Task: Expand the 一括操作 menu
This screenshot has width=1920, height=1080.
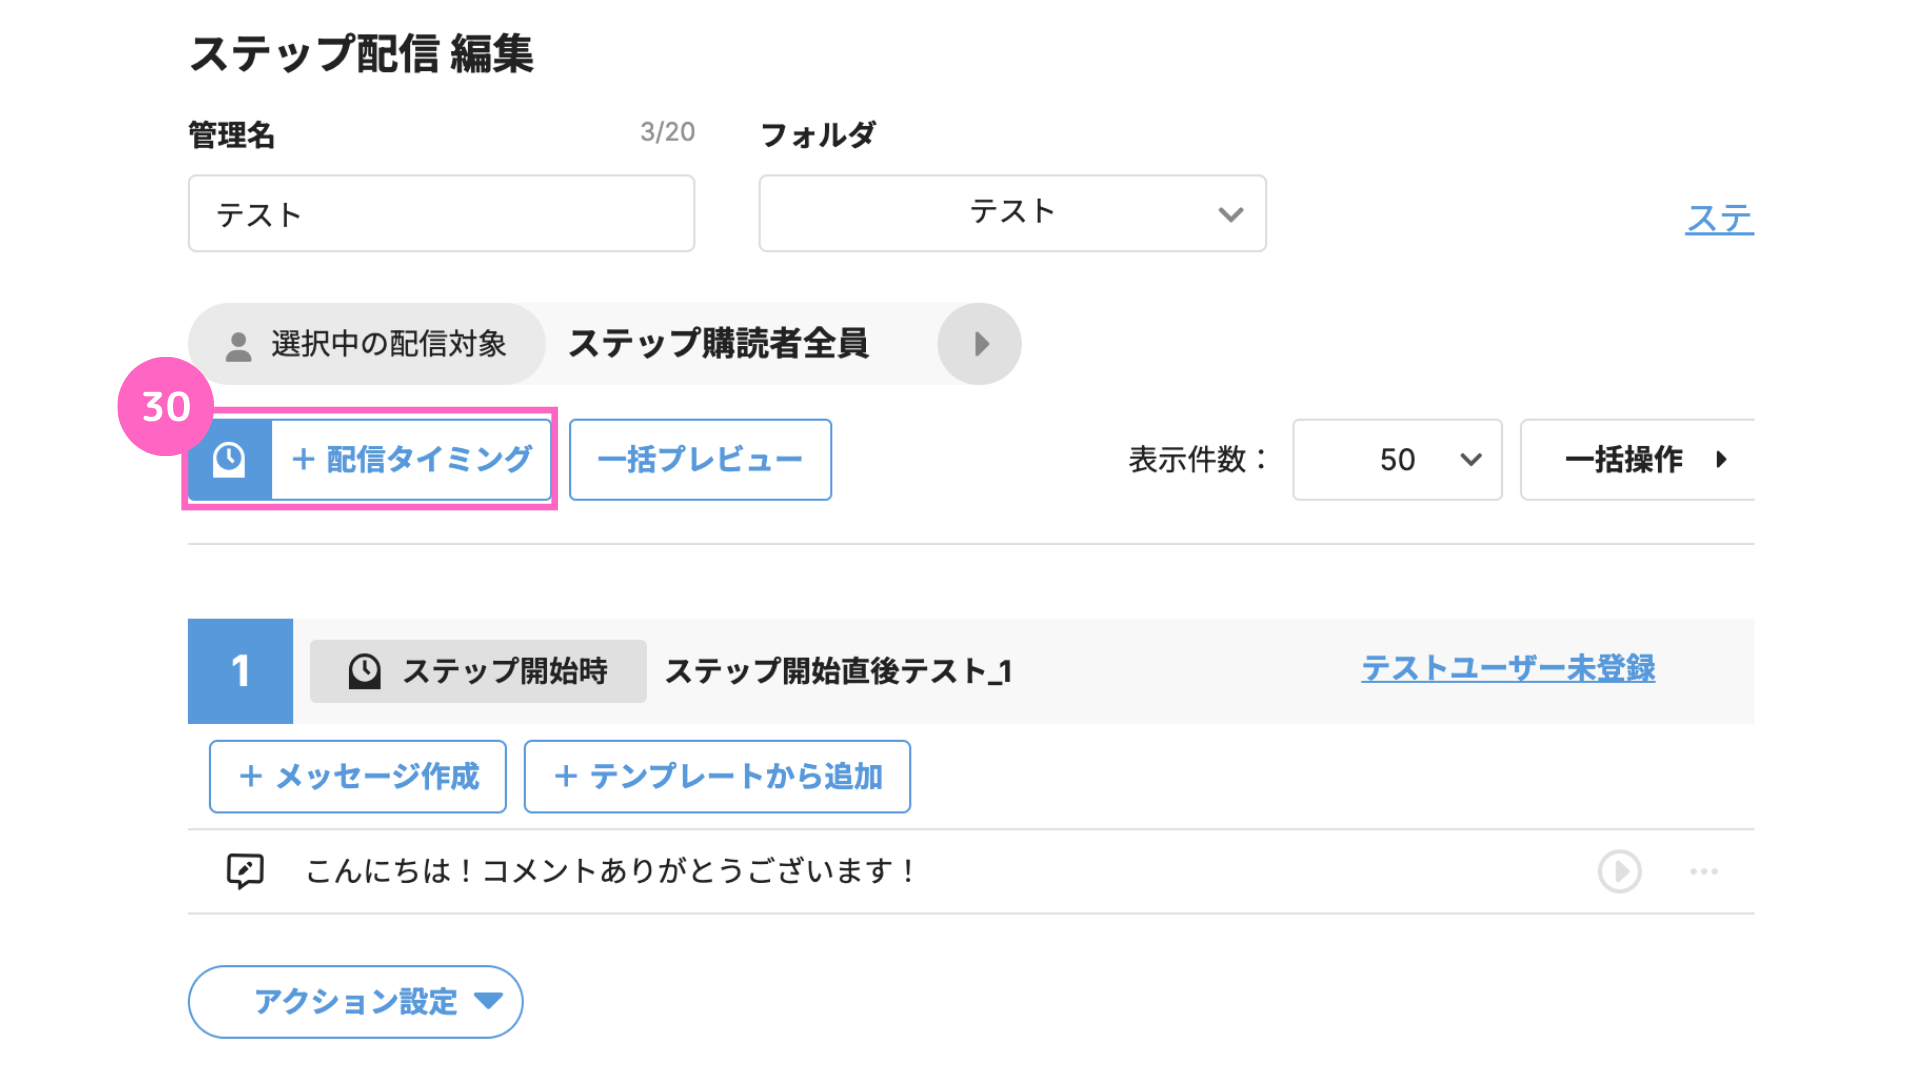Action: click(x=1637, y=459)
